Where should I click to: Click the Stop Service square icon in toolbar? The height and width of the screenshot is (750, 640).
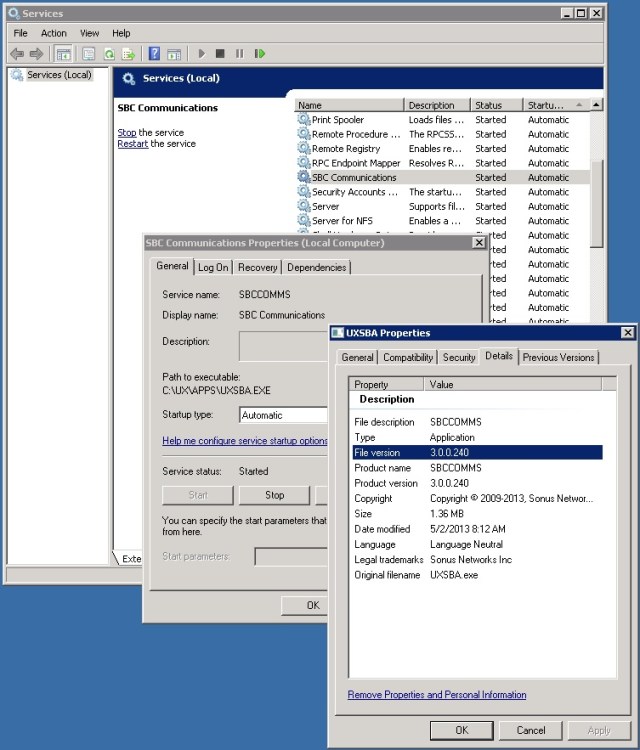point(220,54)
